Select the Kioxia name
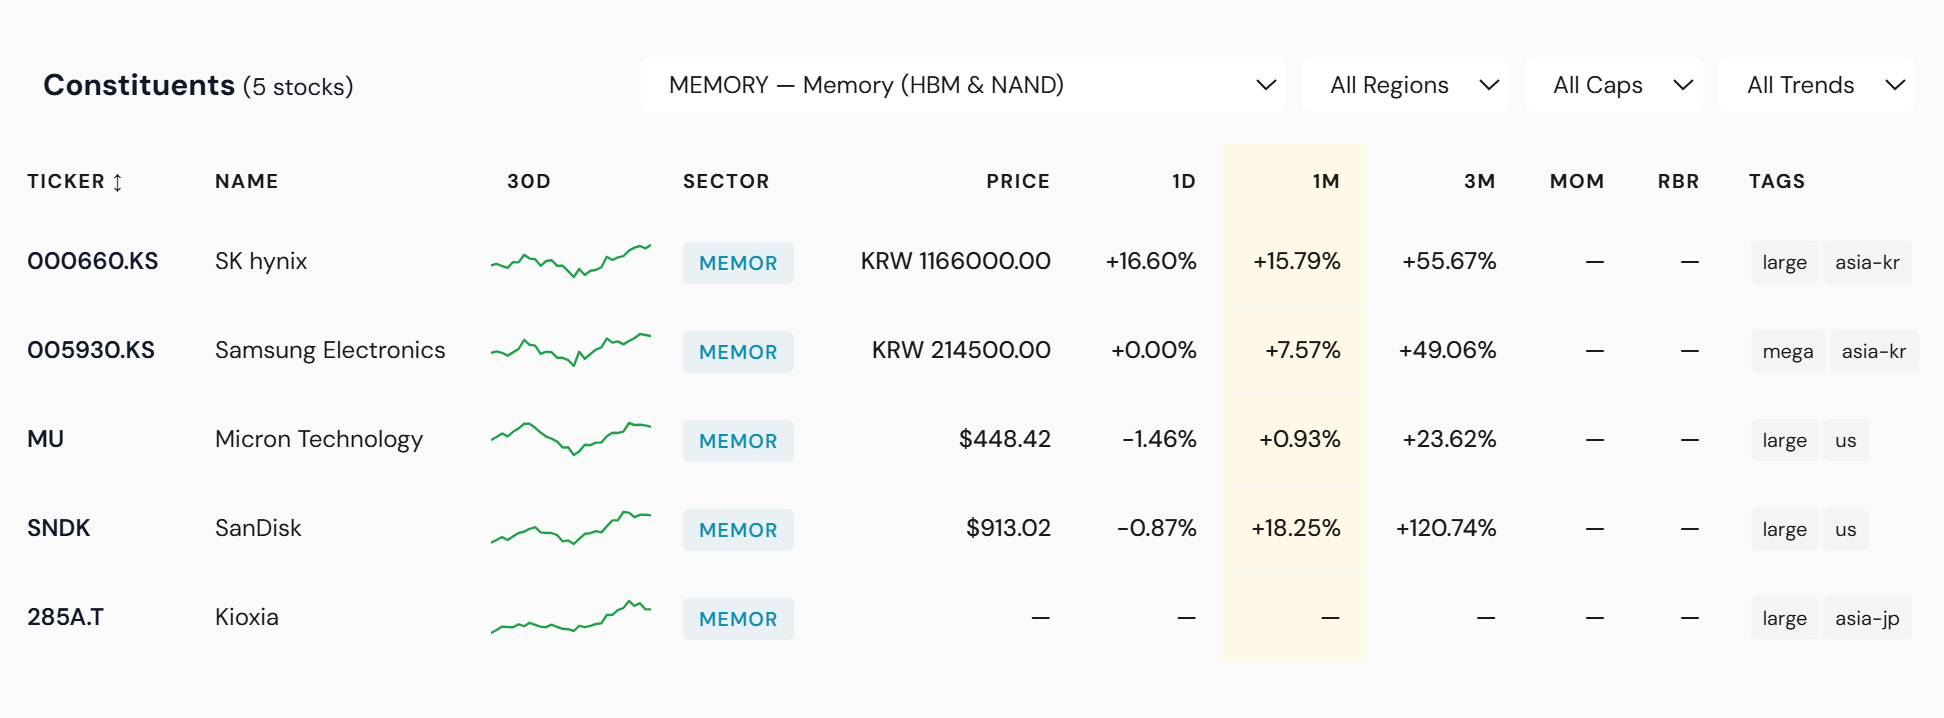1944x718 pixels. 247,617
